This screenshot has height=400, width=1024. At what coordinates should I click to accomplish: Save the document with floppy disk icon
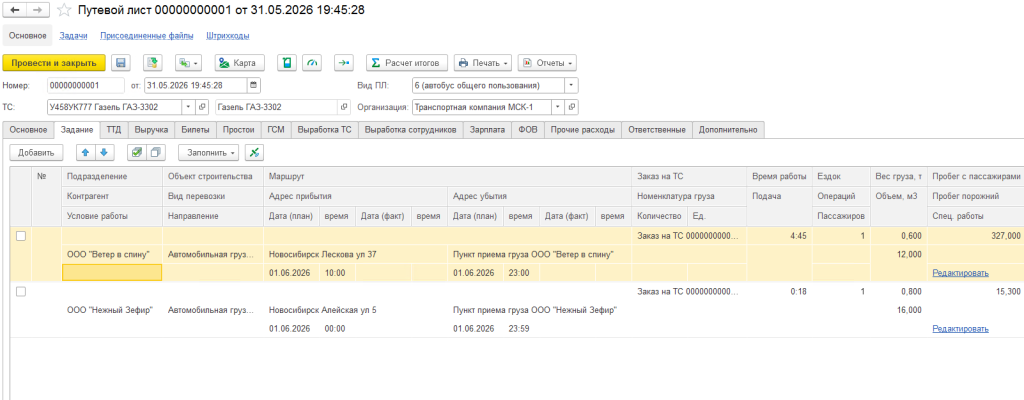(x=120, y=63)
